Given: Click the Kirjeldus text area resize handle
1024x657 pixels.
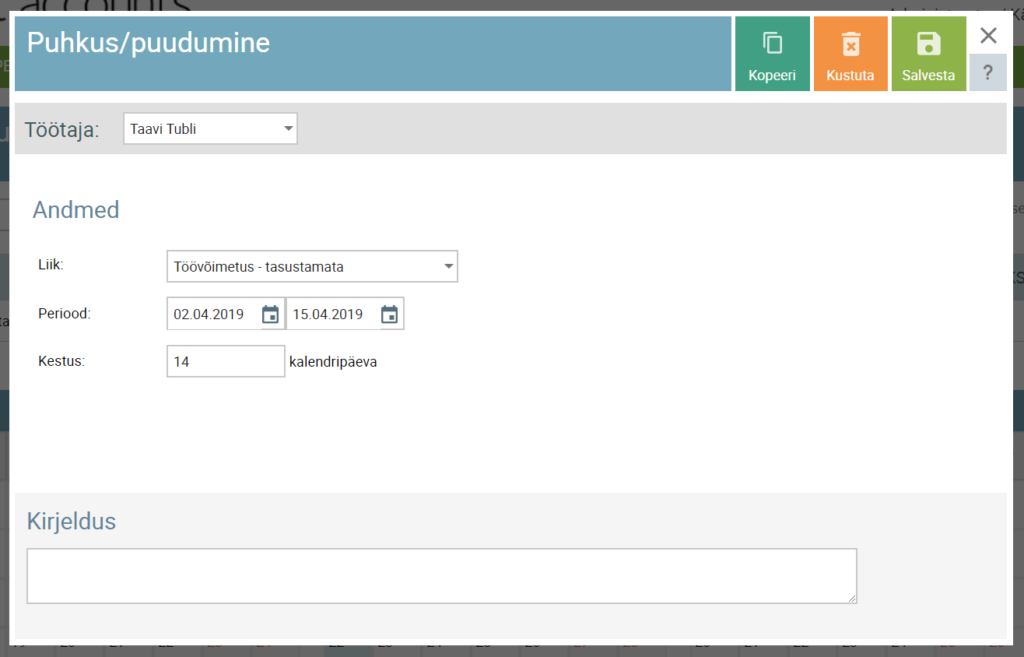Looking at the screenshot, I should pos(852,598).
